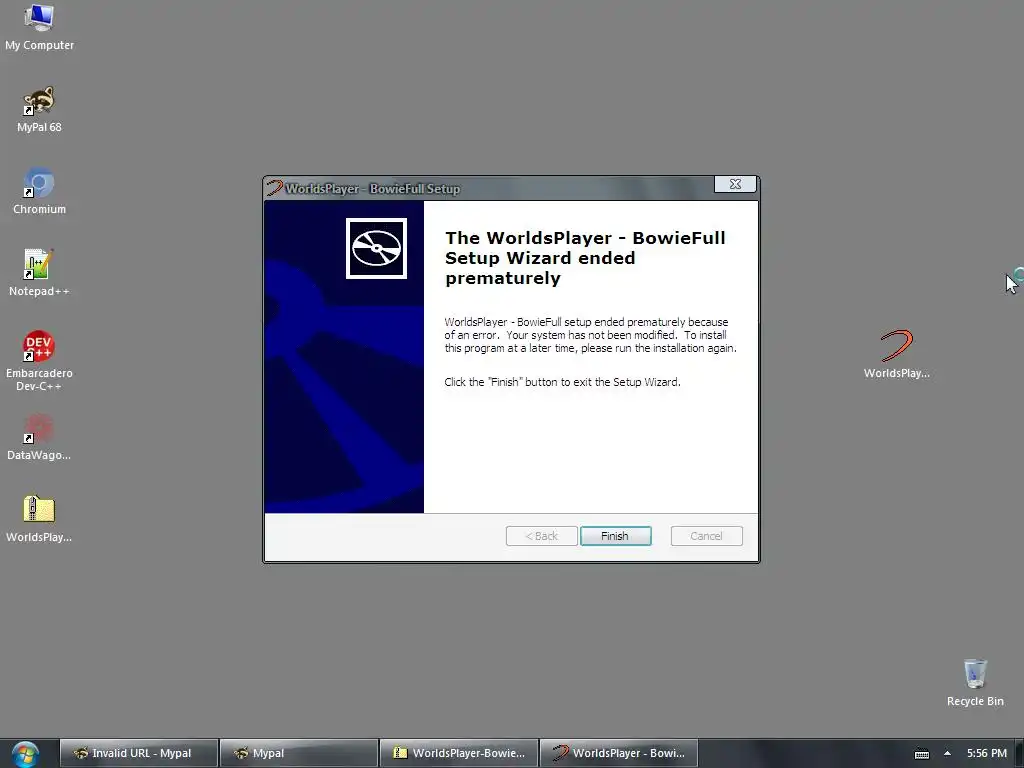Select the Chromium desktop shortcut
This screenshot has width=1024, height=768.
pos(39,191)
